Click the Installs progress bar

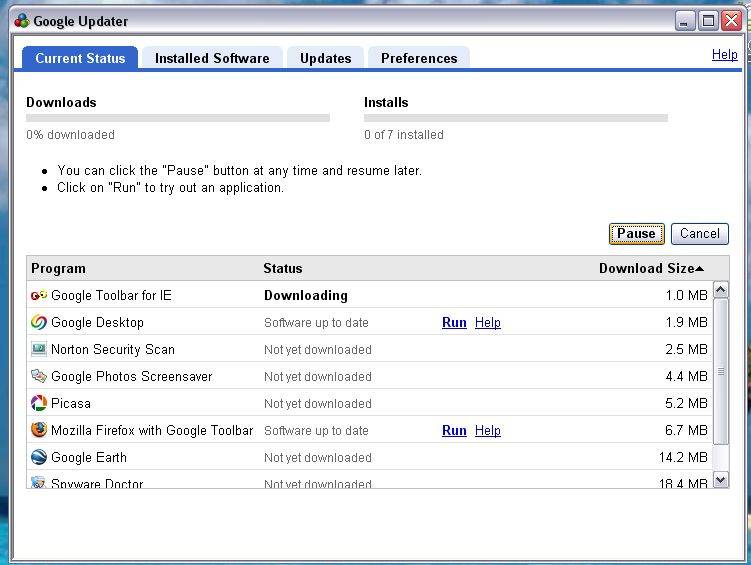[516, 118]
